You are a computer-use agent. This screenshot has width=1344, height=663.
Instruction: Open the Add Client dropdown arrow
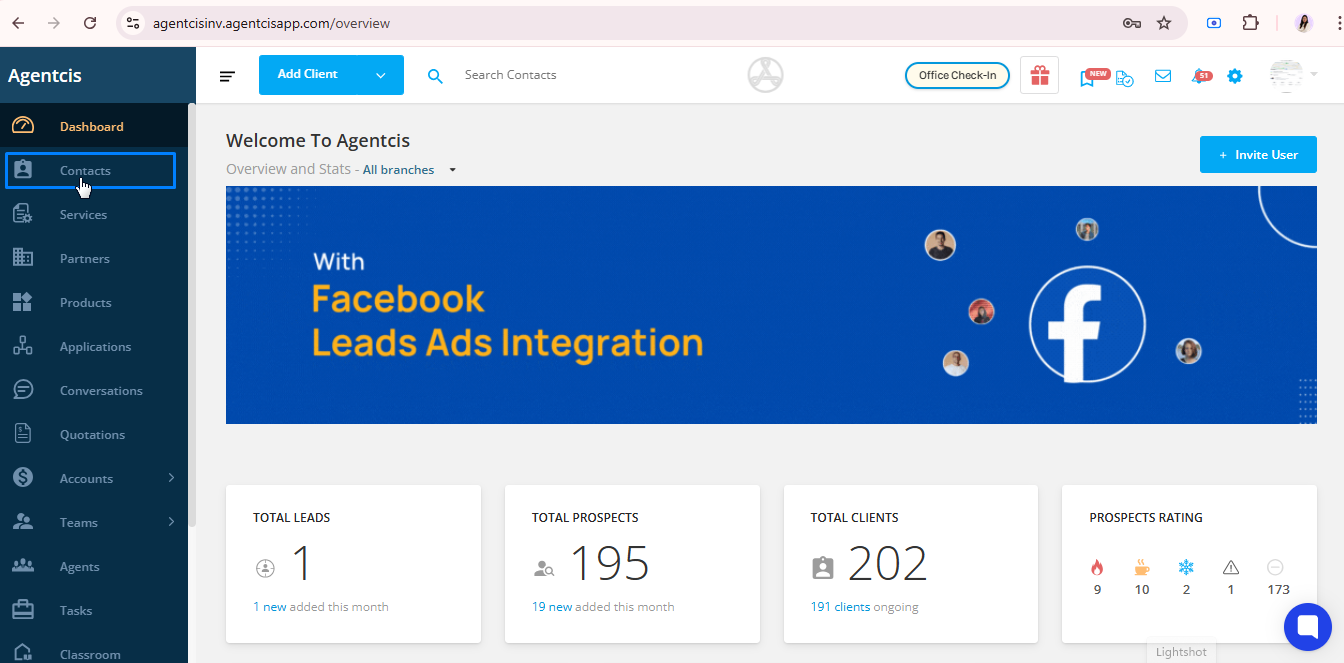point(381,75)
